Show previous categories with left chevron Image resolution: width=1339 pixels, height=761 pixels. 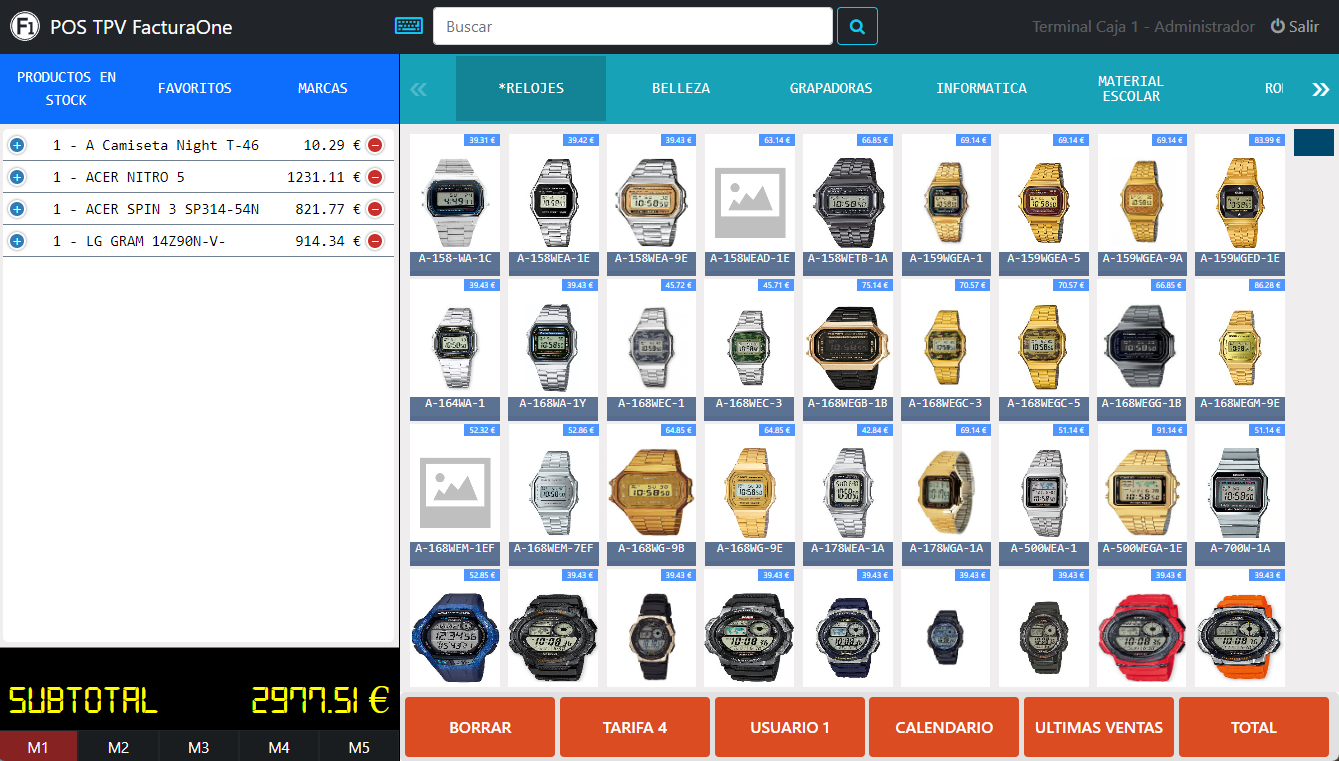418,89
